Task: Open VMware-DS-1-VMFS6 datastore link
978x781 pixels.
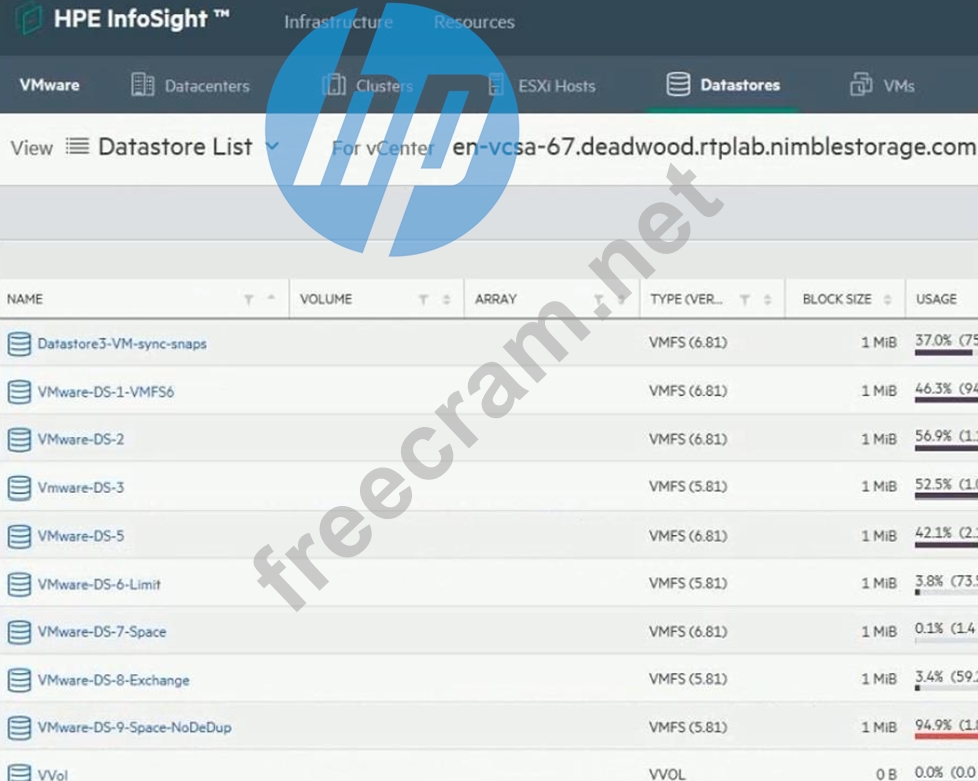Action: pos(105,392)
